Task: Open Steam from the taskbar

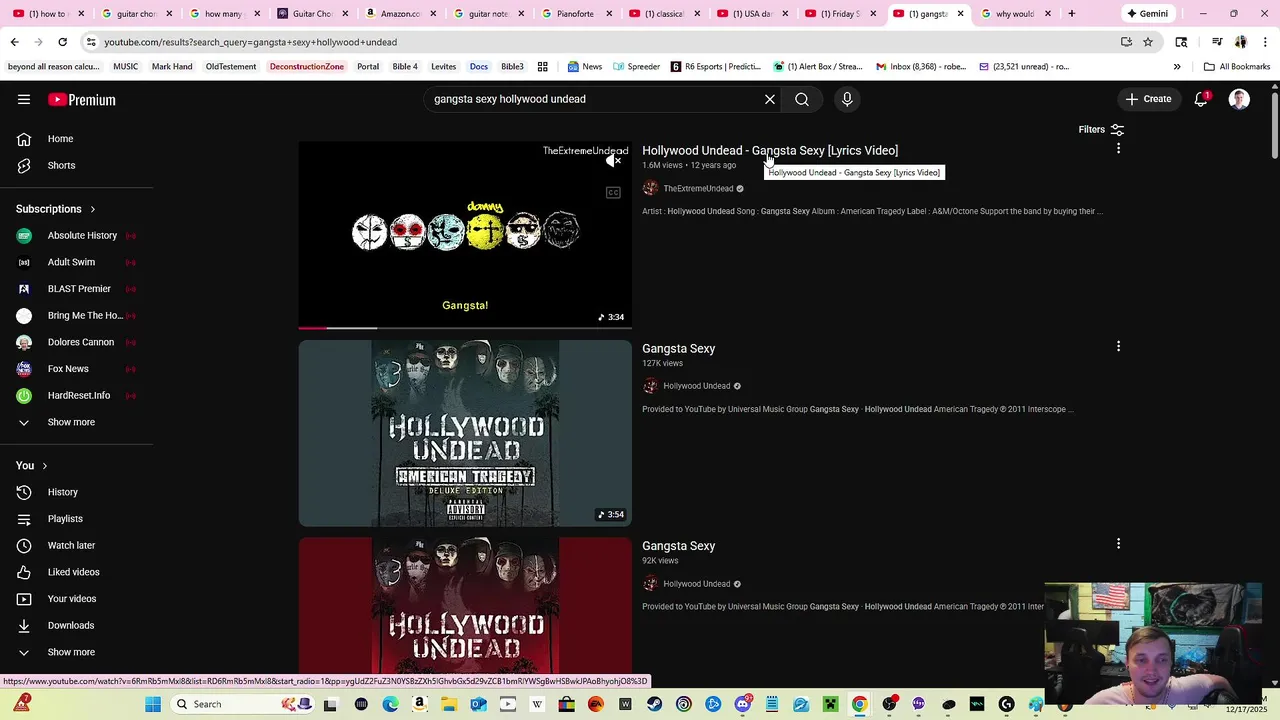Action: pyautogui.click(x=654, y=704)
